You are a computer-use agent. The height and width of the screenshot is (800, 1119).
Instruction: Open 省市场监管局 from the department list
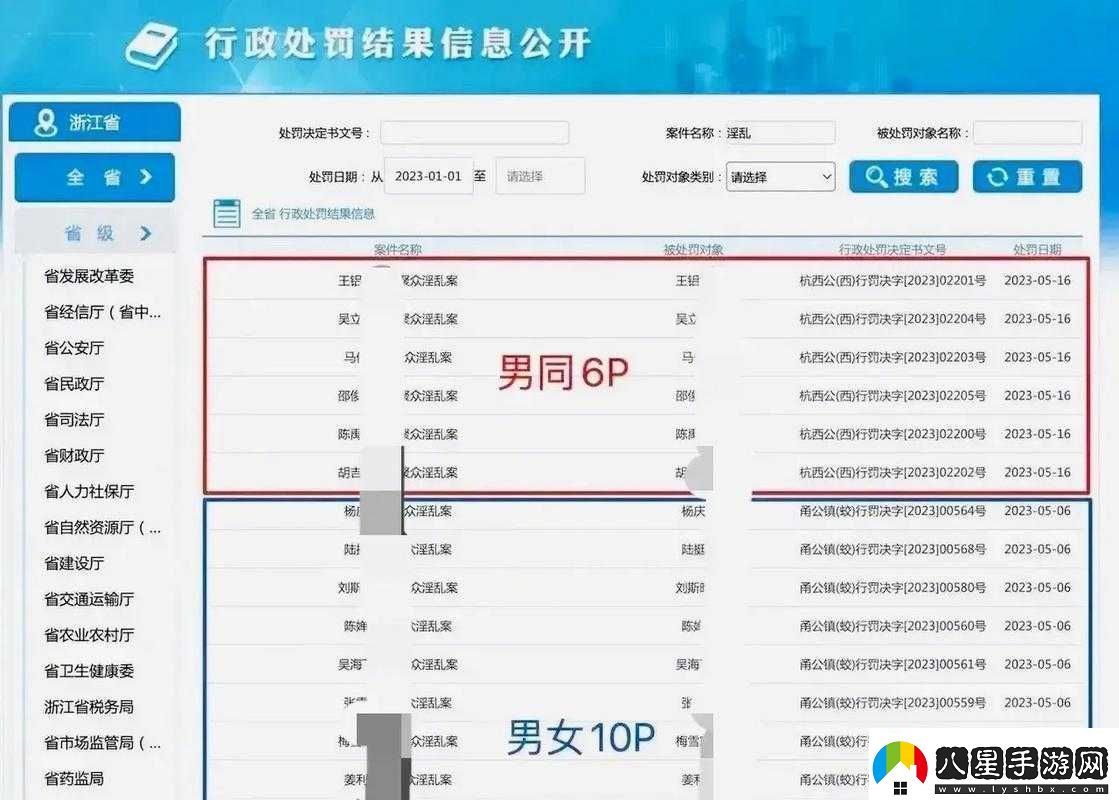(x=101, y=742)
